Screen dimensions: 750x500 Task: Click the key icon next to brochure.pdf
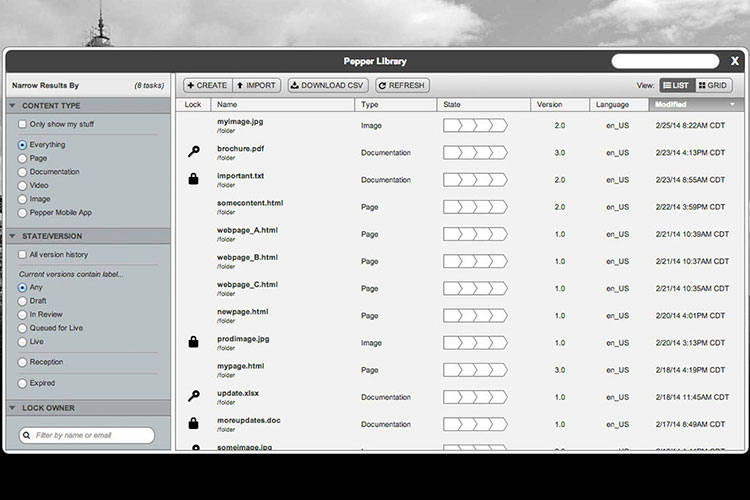pos(194,152)
